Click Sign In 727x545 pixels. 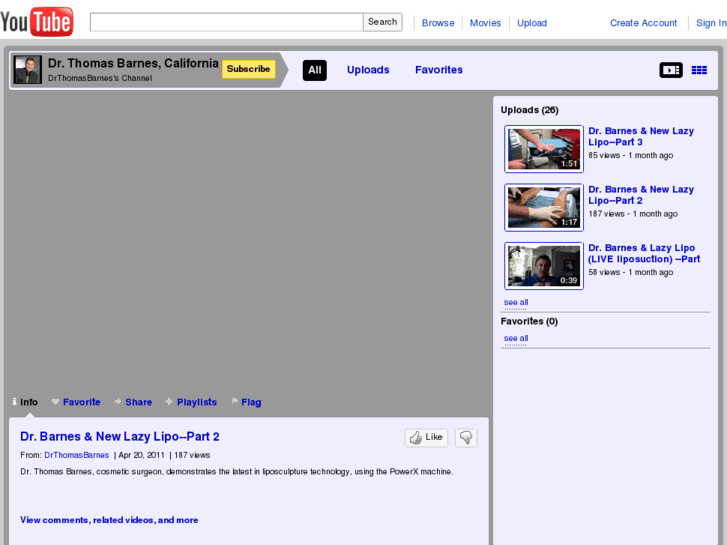711,23
